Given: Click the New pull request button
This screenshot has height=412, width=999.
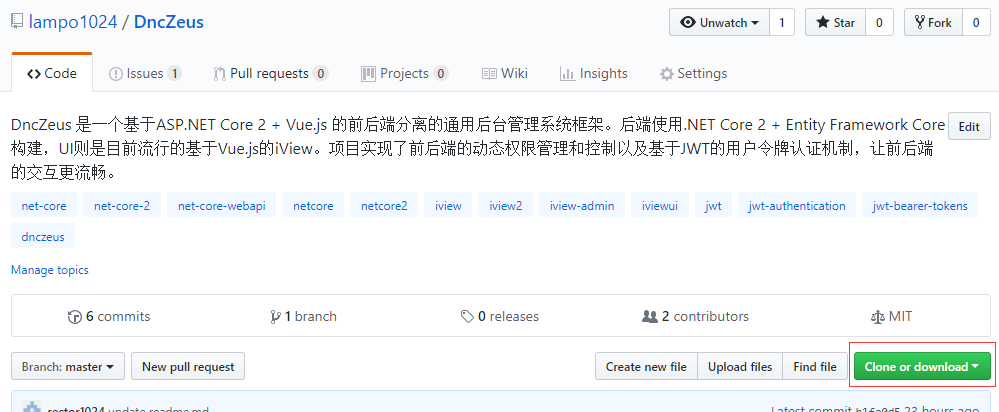Looking at the screenshot, I should click(x=188, y=367).
